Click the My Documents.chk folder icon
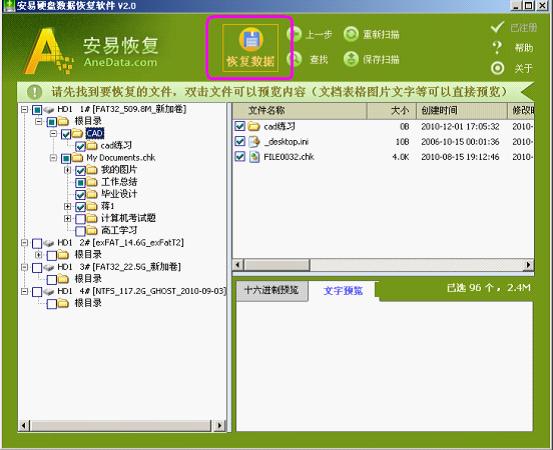The height and width of the screenshot is (450, 553). 77,158
